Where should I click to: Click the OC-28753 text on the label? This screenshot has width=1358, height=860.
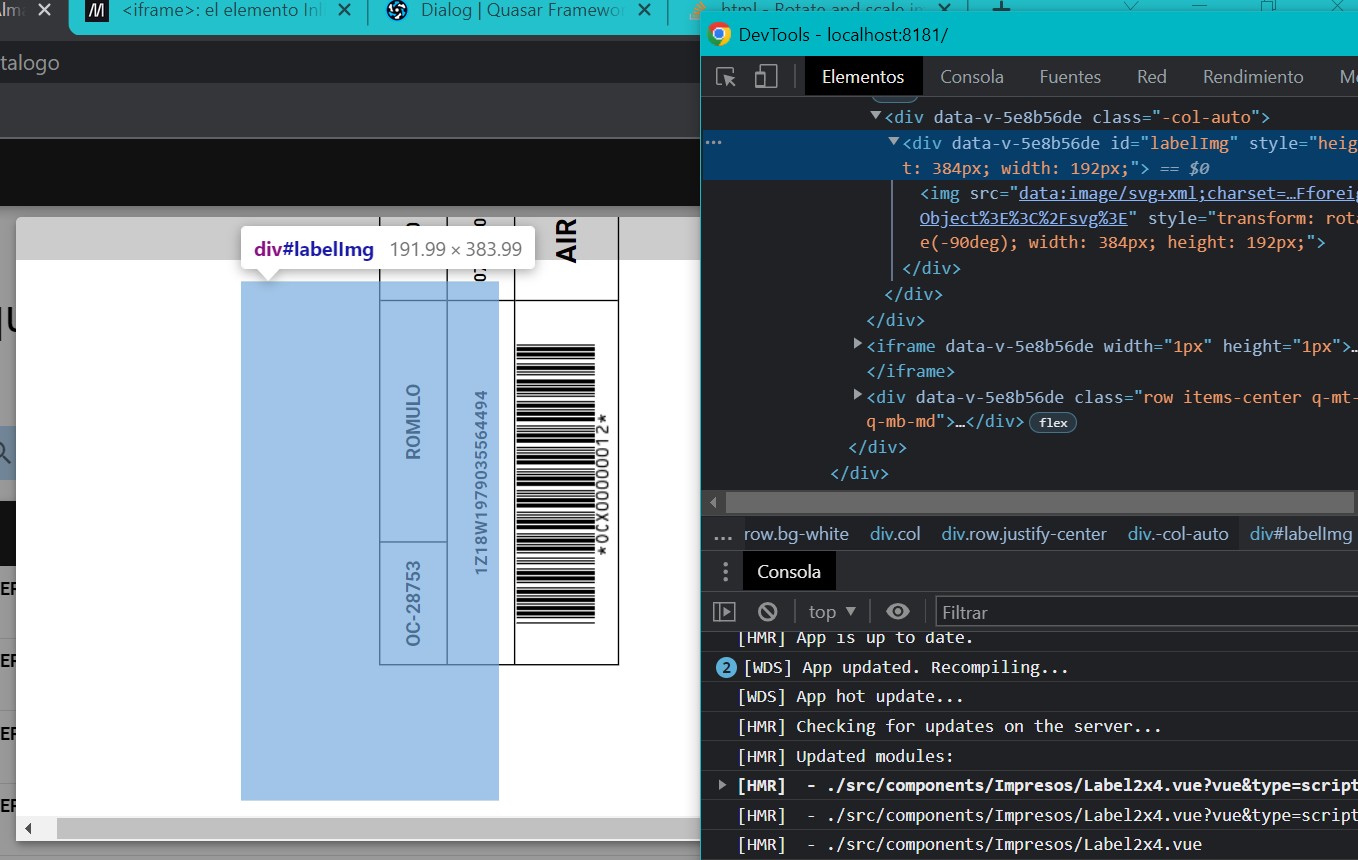point(413,603)
